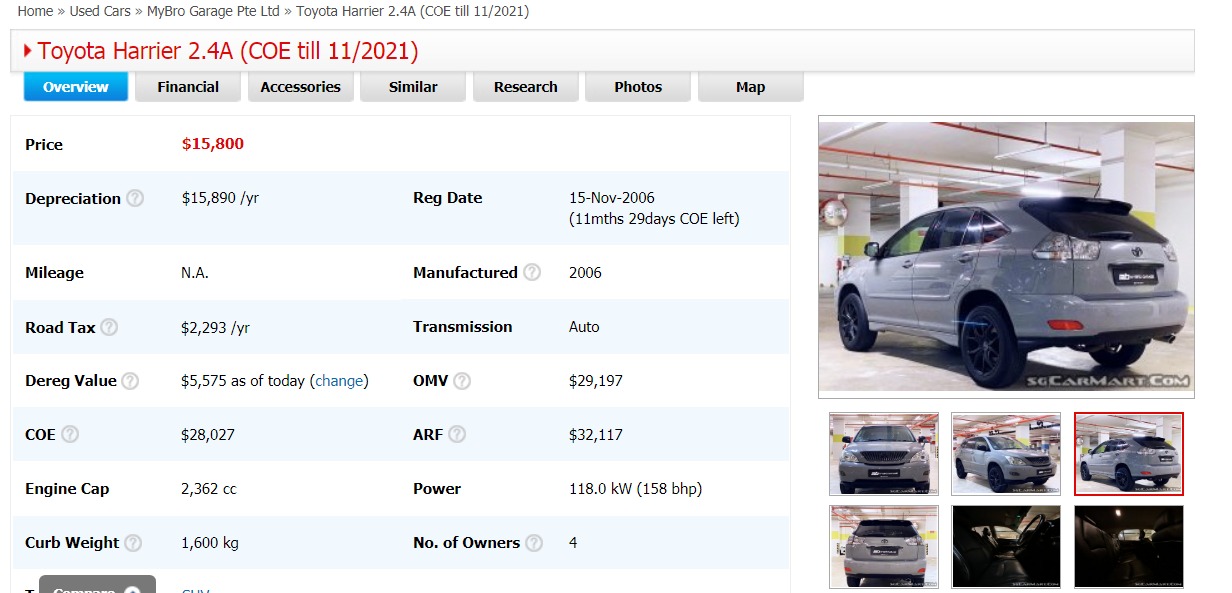
Task: Go to the Map tab
Action: (750, 87)
